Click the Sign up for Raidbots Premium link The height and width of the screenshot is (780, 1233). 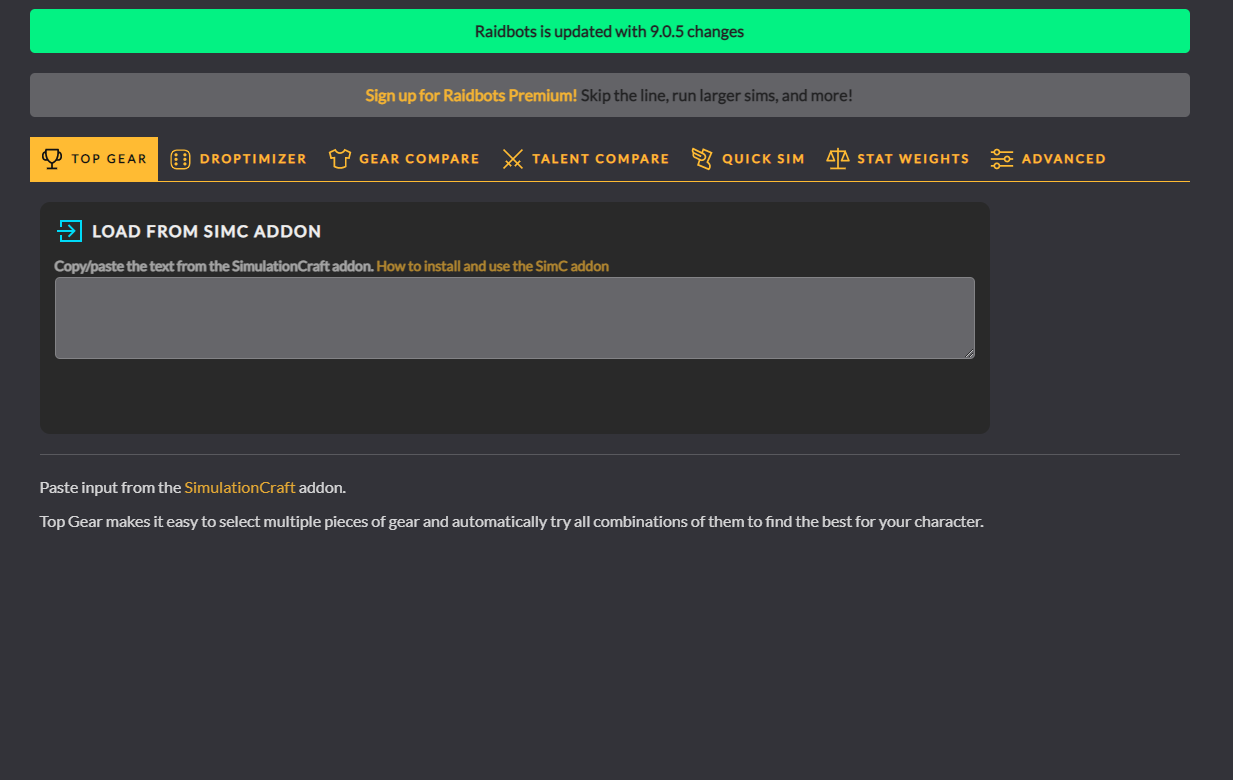471,96
